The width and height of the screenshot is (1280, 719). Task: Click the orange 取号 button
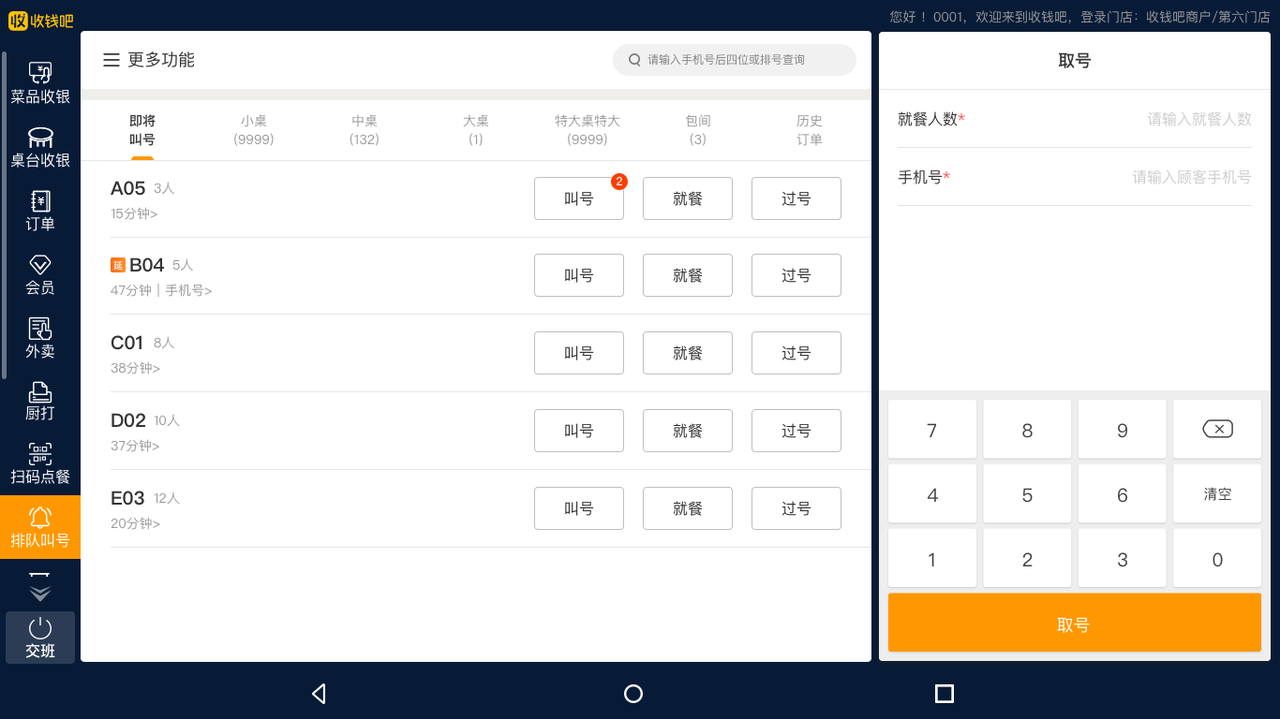tap(1074, 624)
